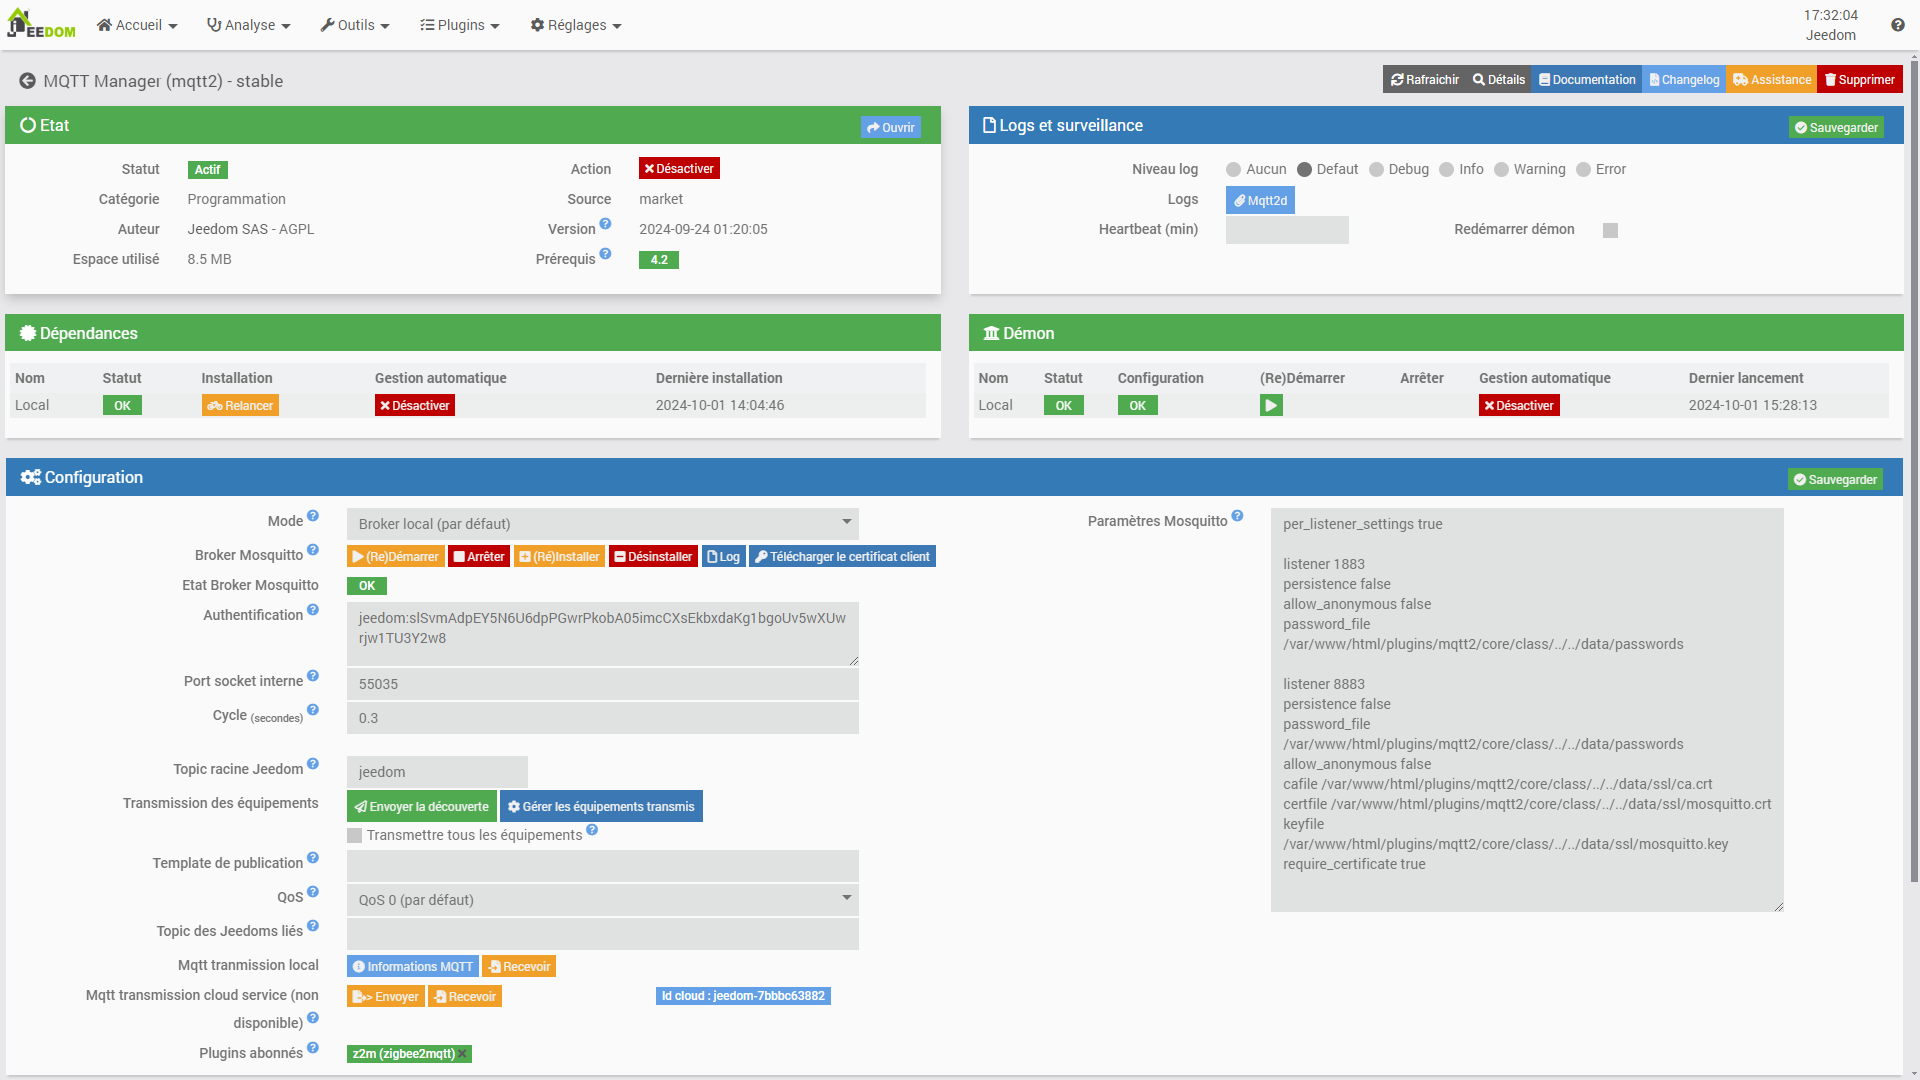Screen dimensions: 1920x1080
Task: Click Télécharger le certificat client button
Action: click(842, 557)
